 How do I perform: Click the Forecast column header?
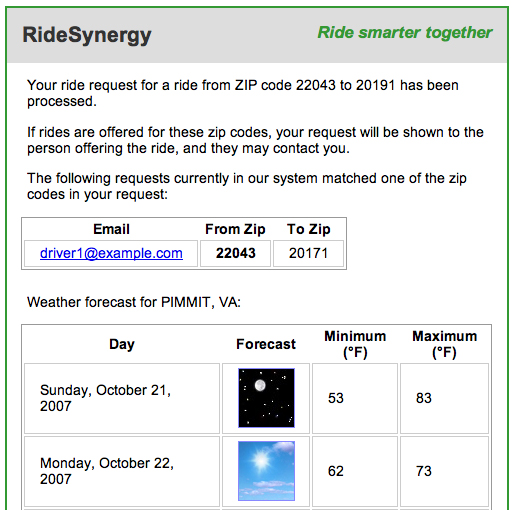pyautogui.click(x=266, y=344)
